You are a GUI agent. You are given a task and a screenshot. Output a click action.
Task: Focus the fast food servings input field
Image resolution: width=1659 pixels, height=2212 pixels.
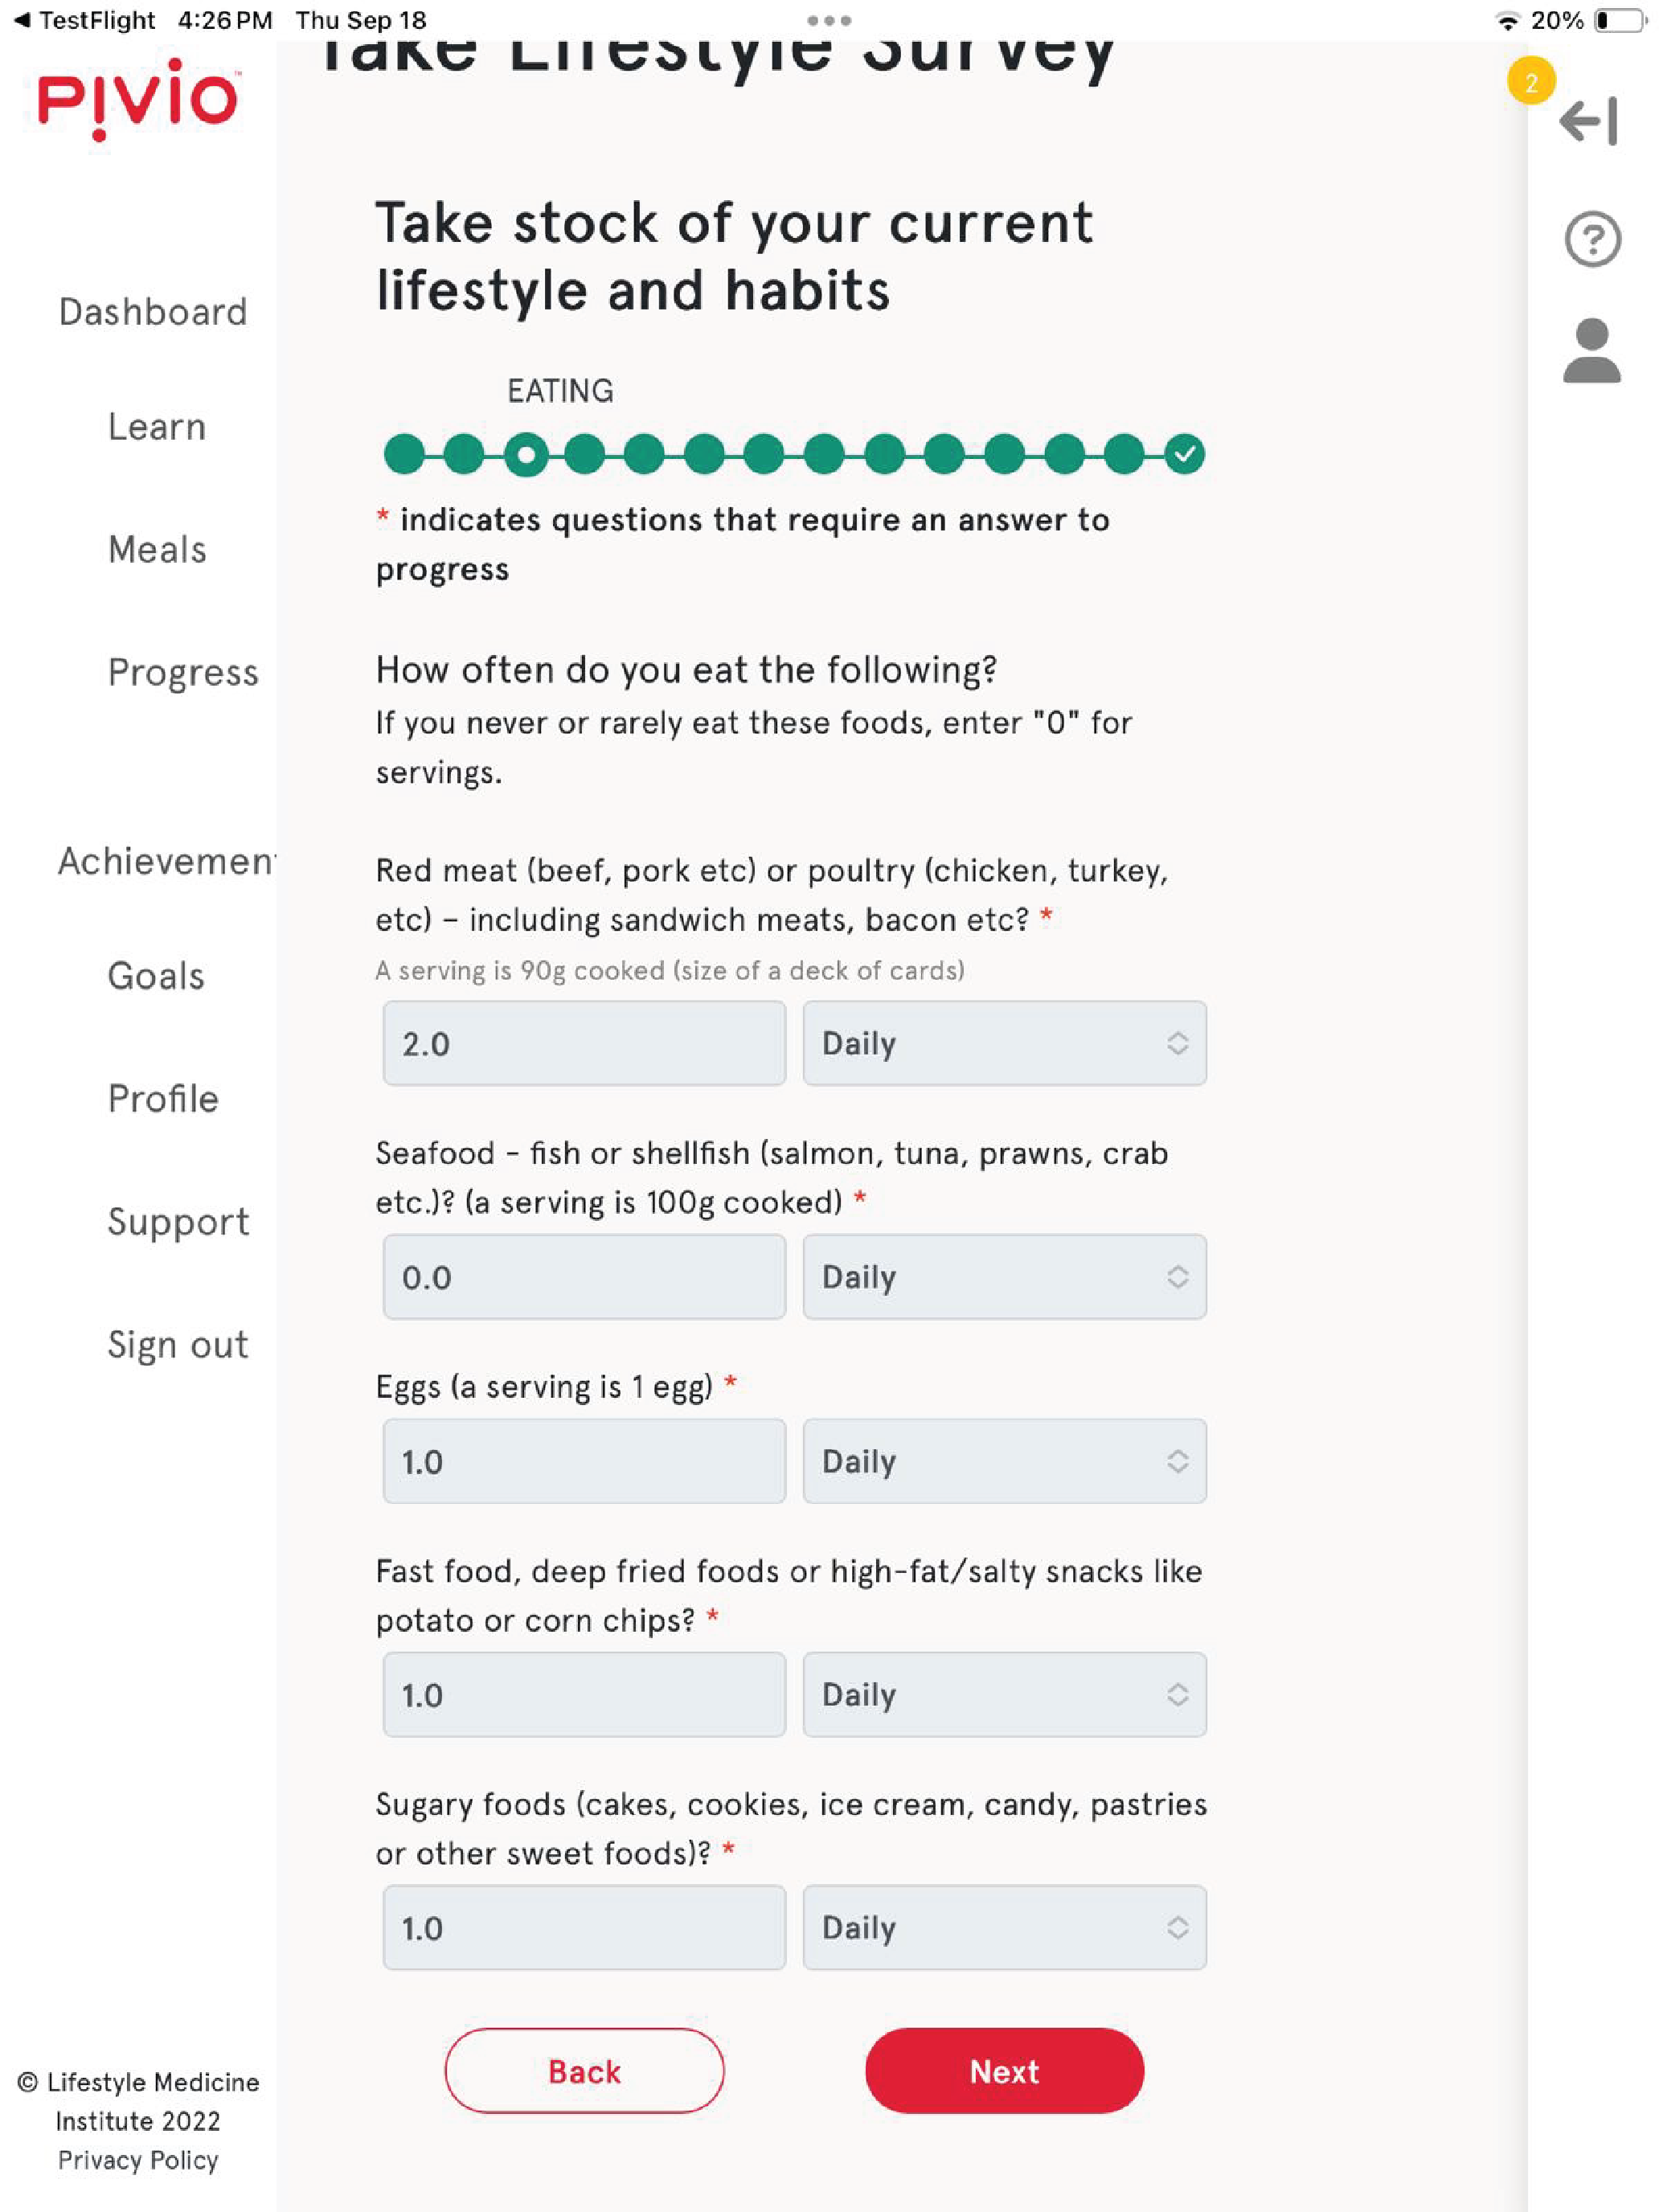coord(584,1695)
